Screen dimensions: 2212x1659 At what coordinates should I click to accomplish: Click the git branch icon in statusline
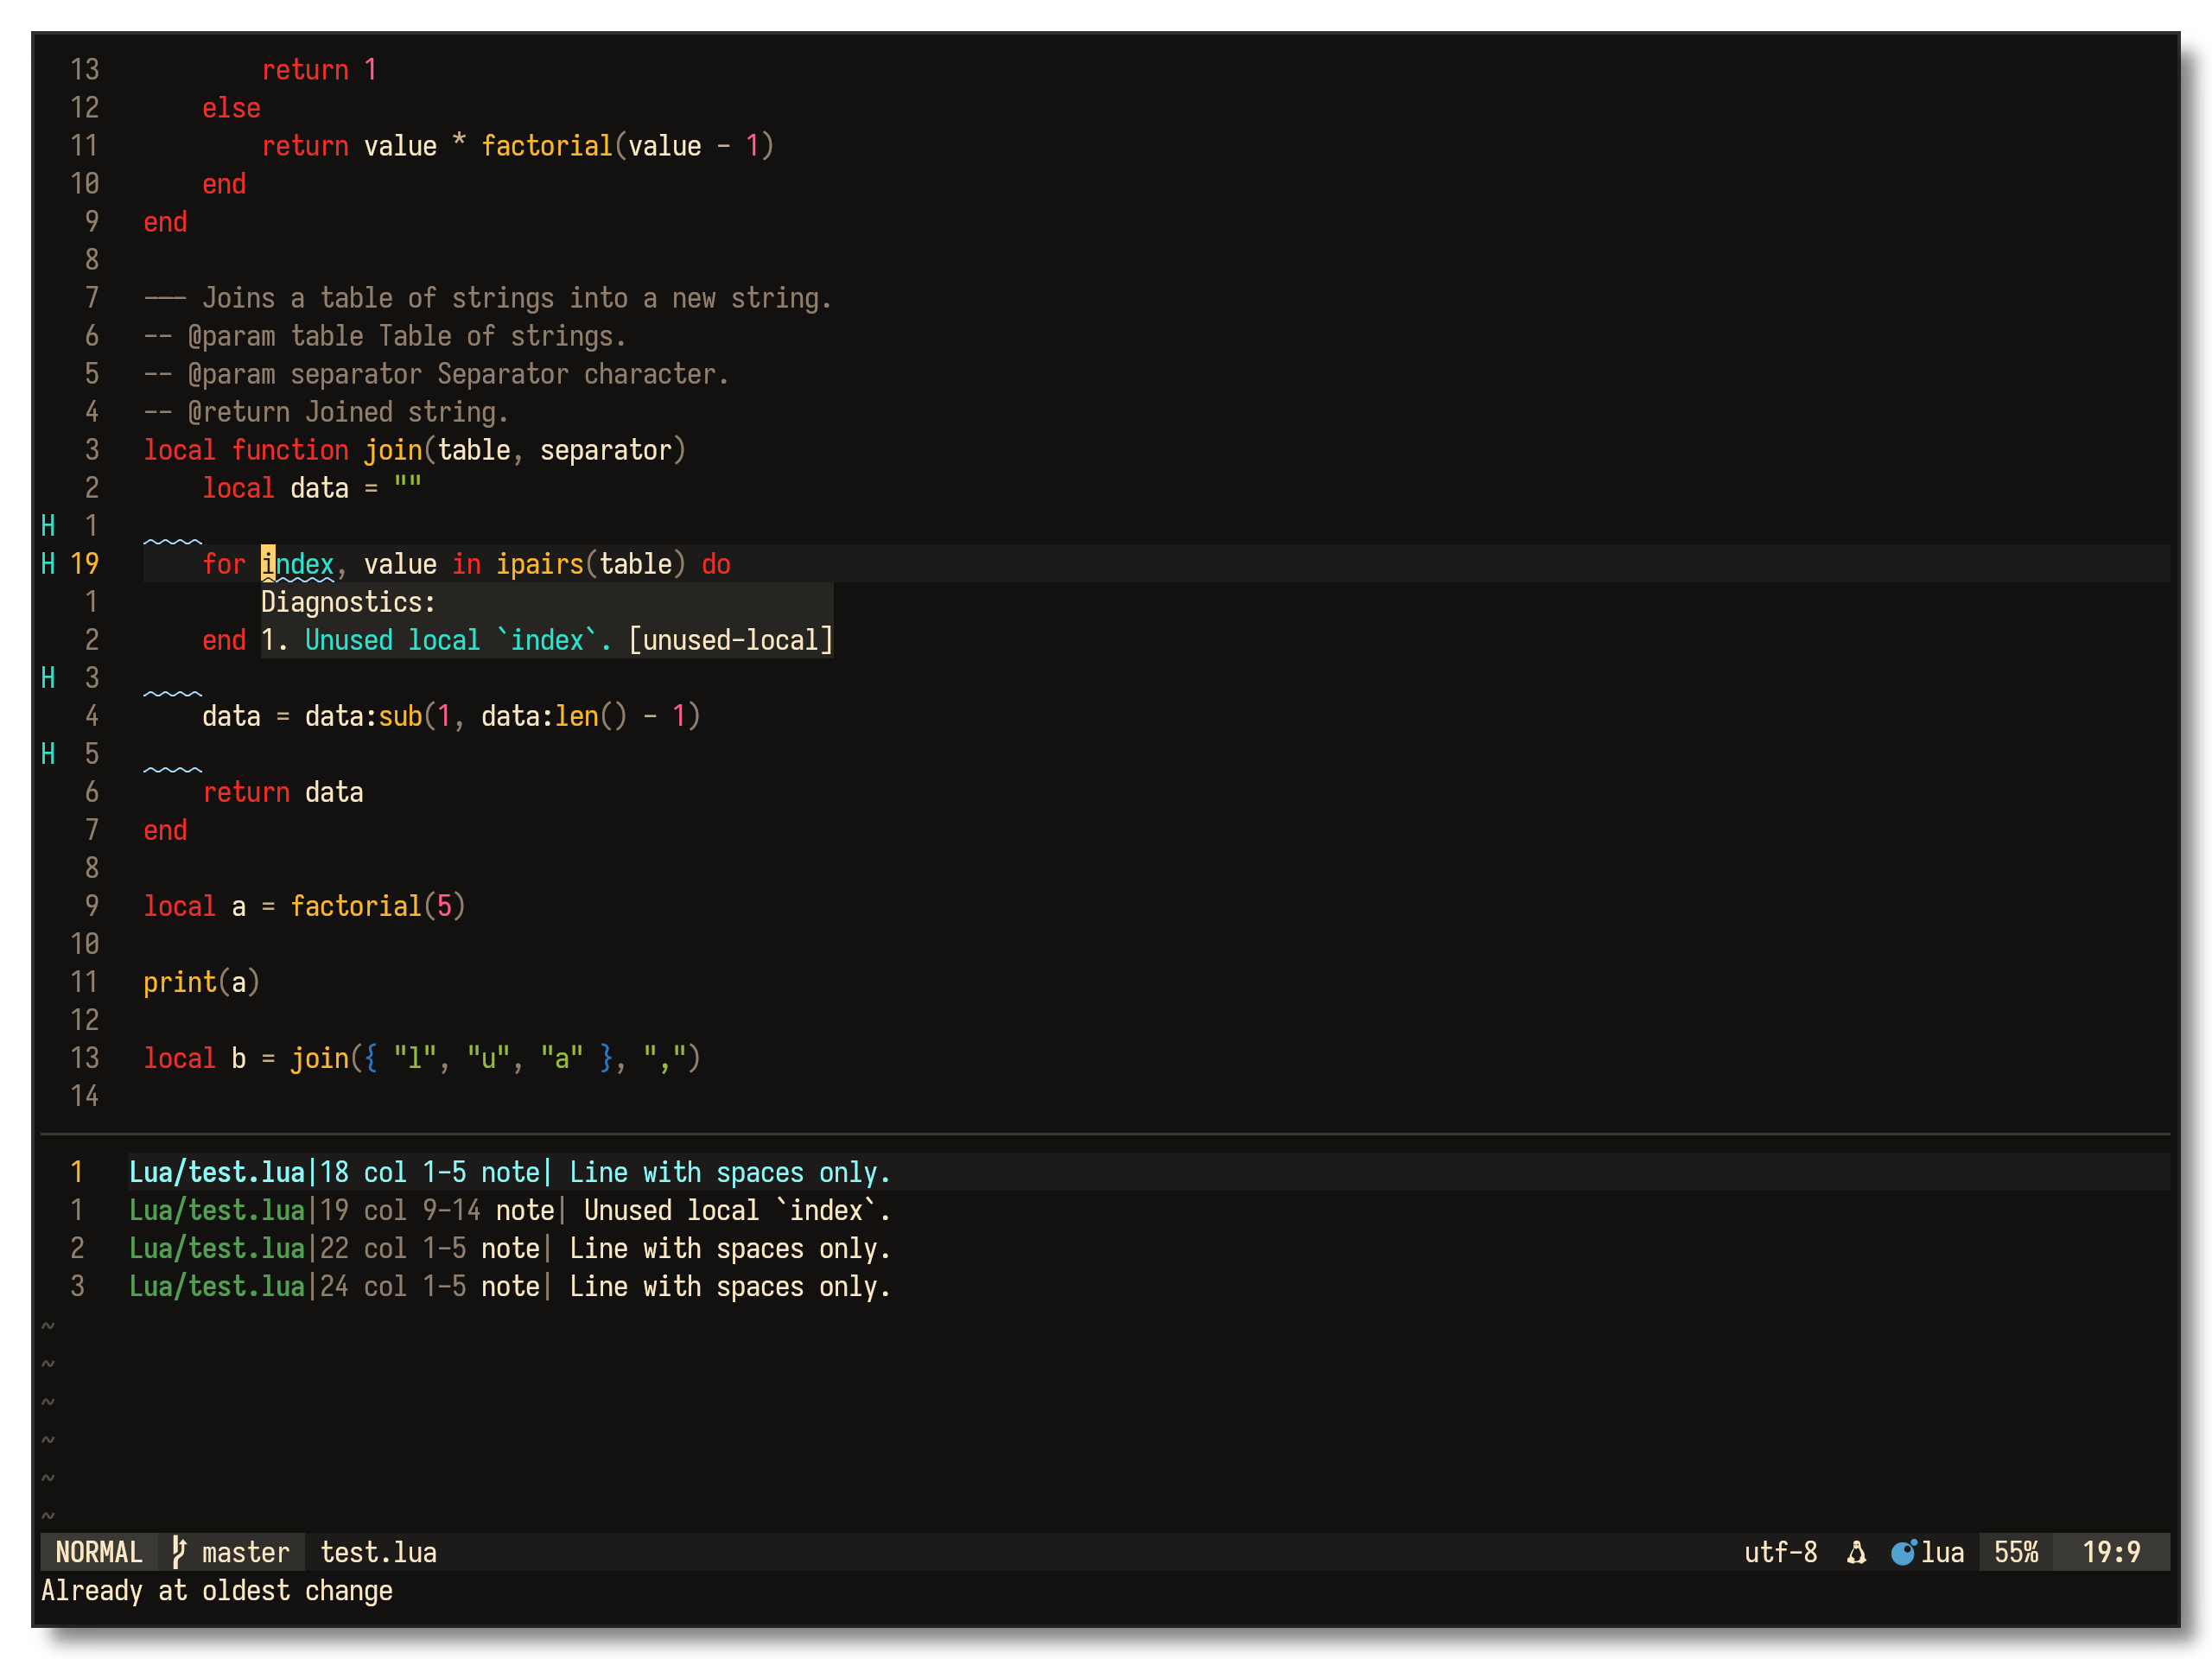179,1551
